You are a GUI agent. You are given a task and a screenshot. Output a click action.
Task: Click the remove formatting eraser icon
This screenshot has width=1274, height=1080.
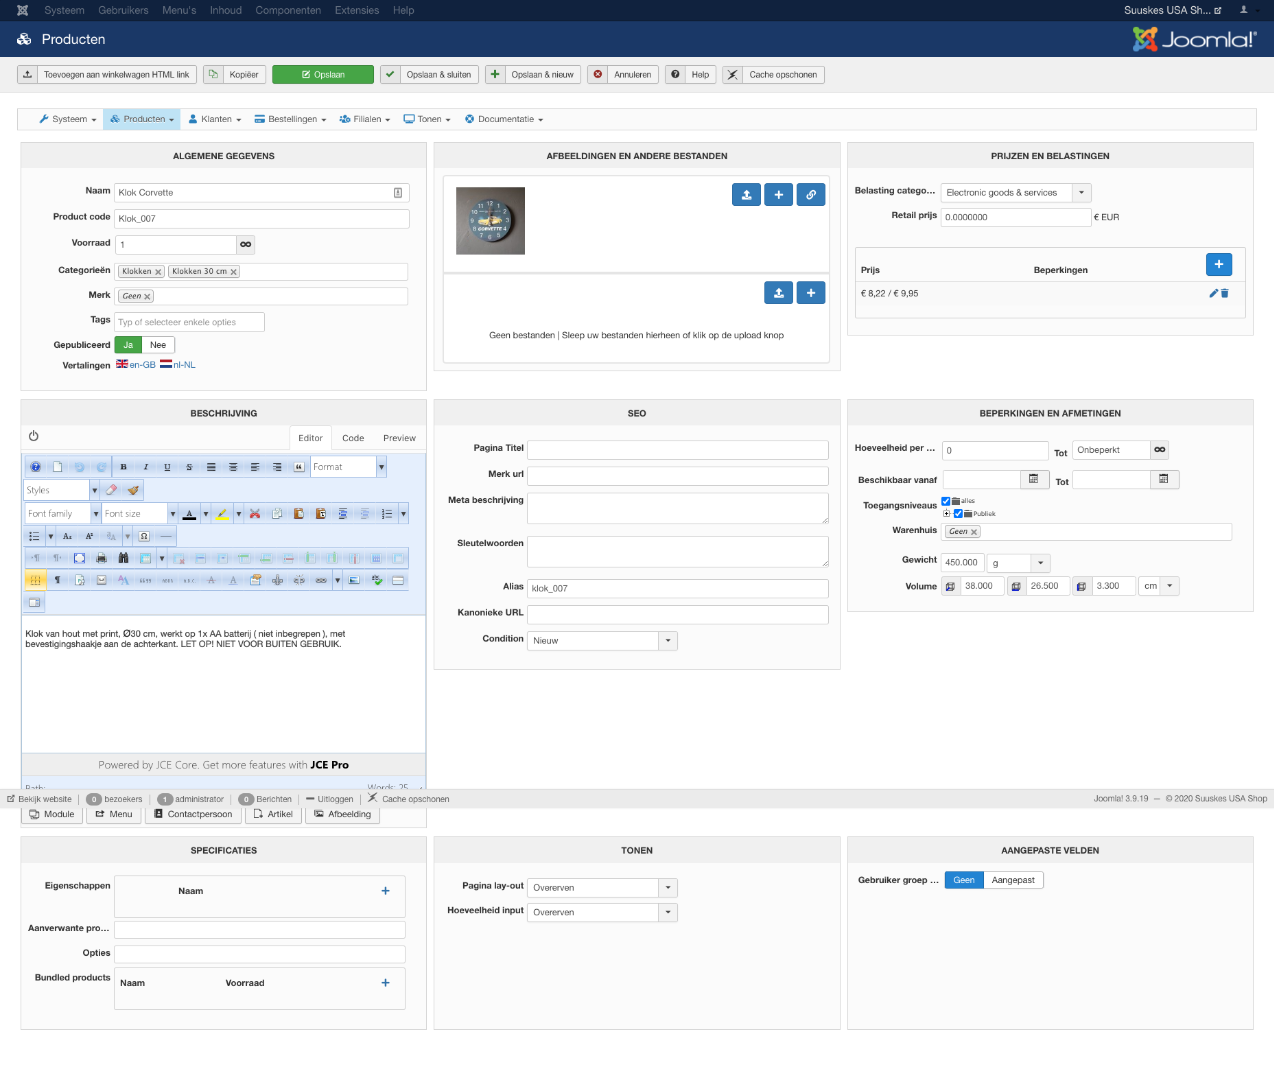pos(111,490)
